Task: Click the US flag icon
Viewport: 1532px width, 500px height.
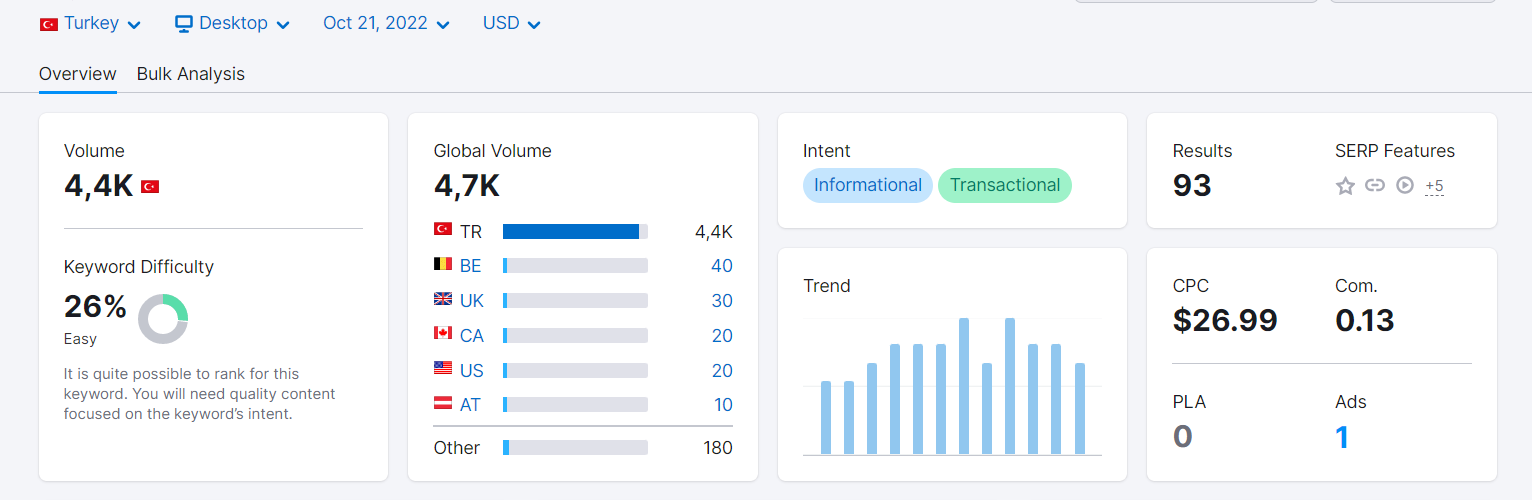Action: 443,368
